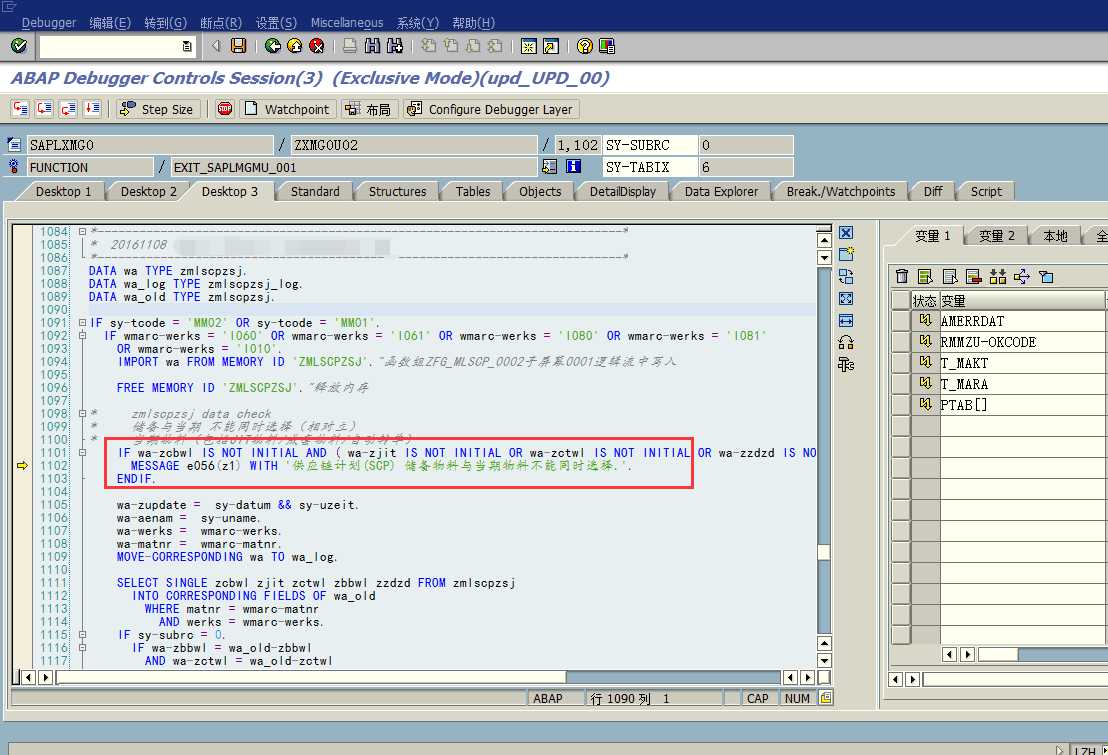The height and width of the screenshot is (755, 1108).
Task: Click code editor vertical scroll-up arrow
Action: point(824,240)
